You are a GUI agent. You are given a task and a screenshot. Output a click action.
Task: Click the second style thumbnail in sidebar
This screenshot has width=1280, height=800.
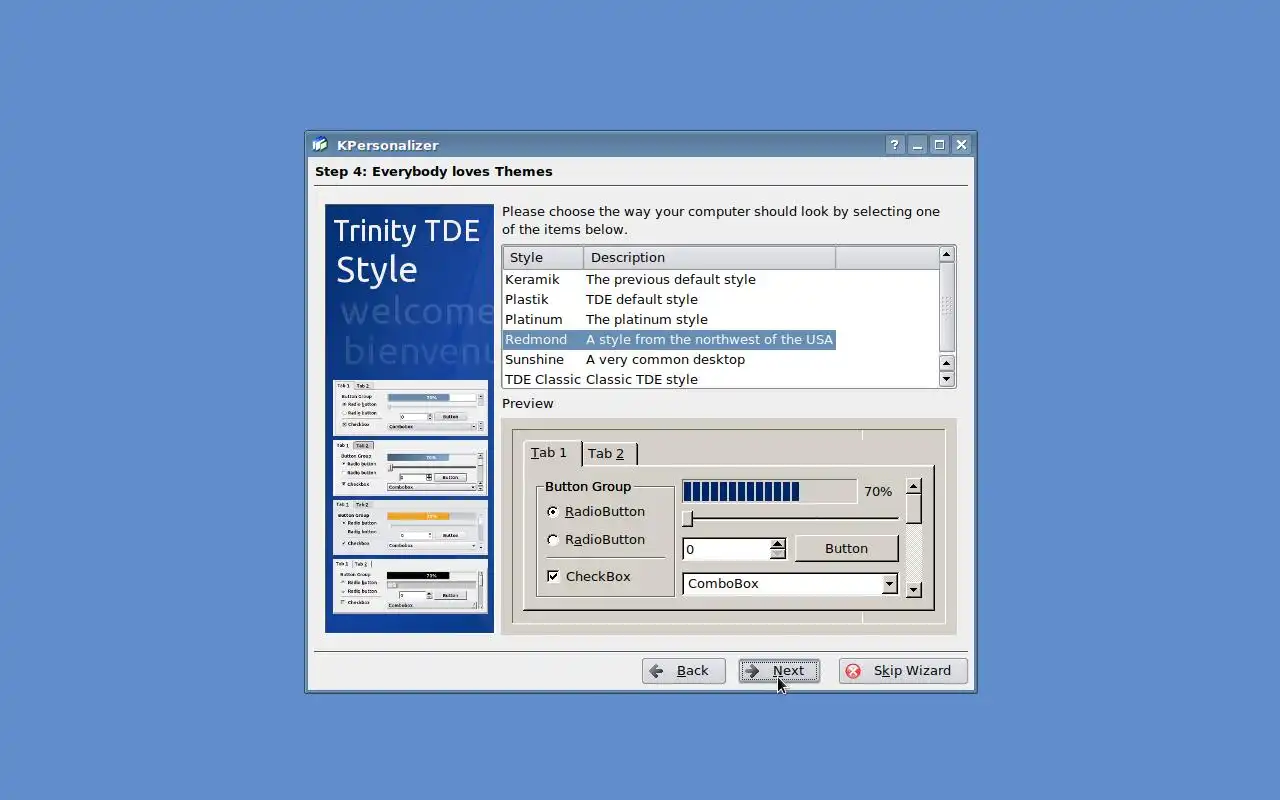pyautogui.click(x=410, y=467)
